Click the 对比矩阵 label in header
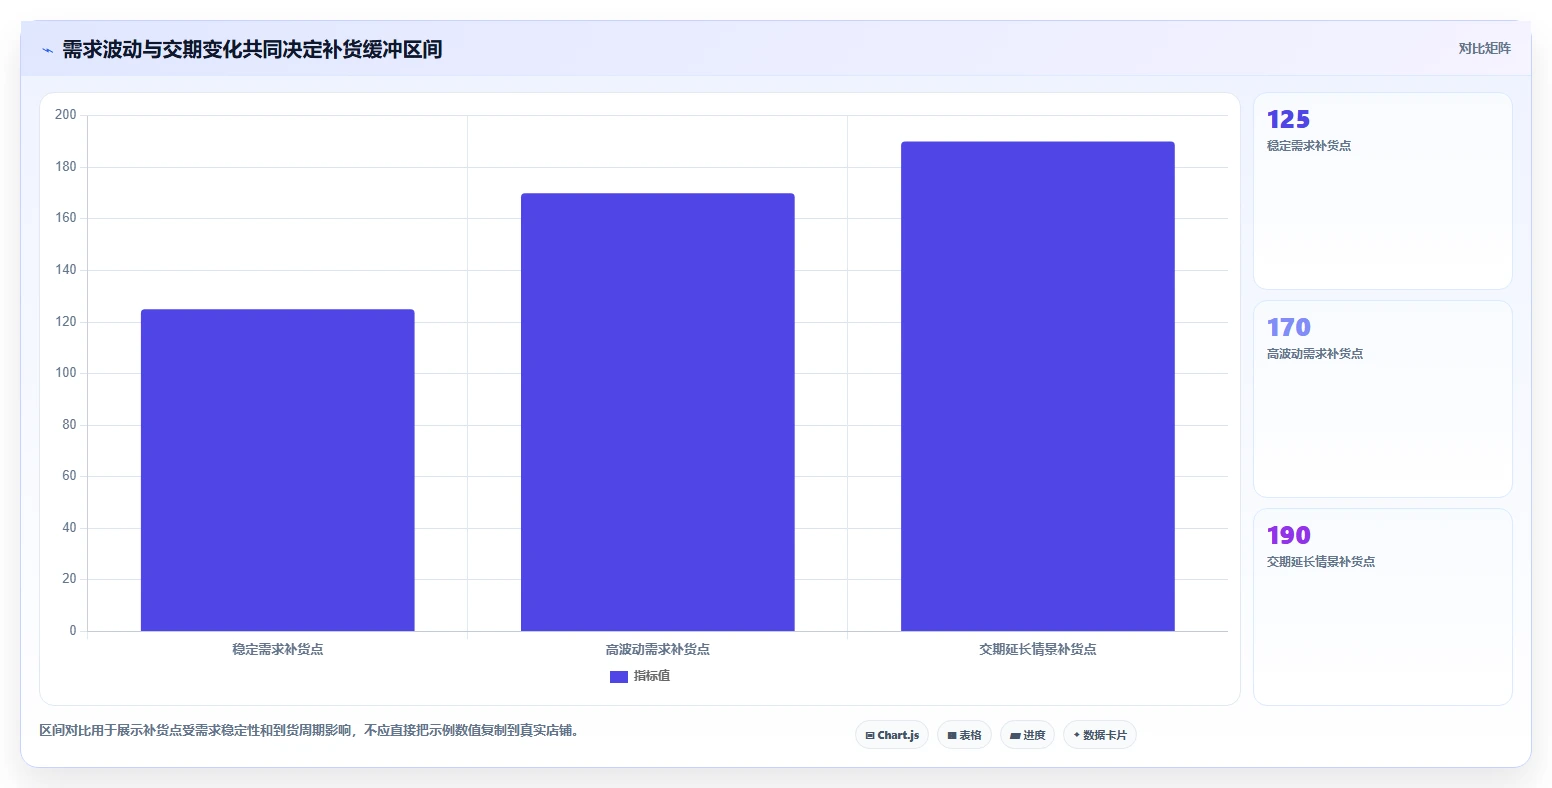 pos(1484,48)
